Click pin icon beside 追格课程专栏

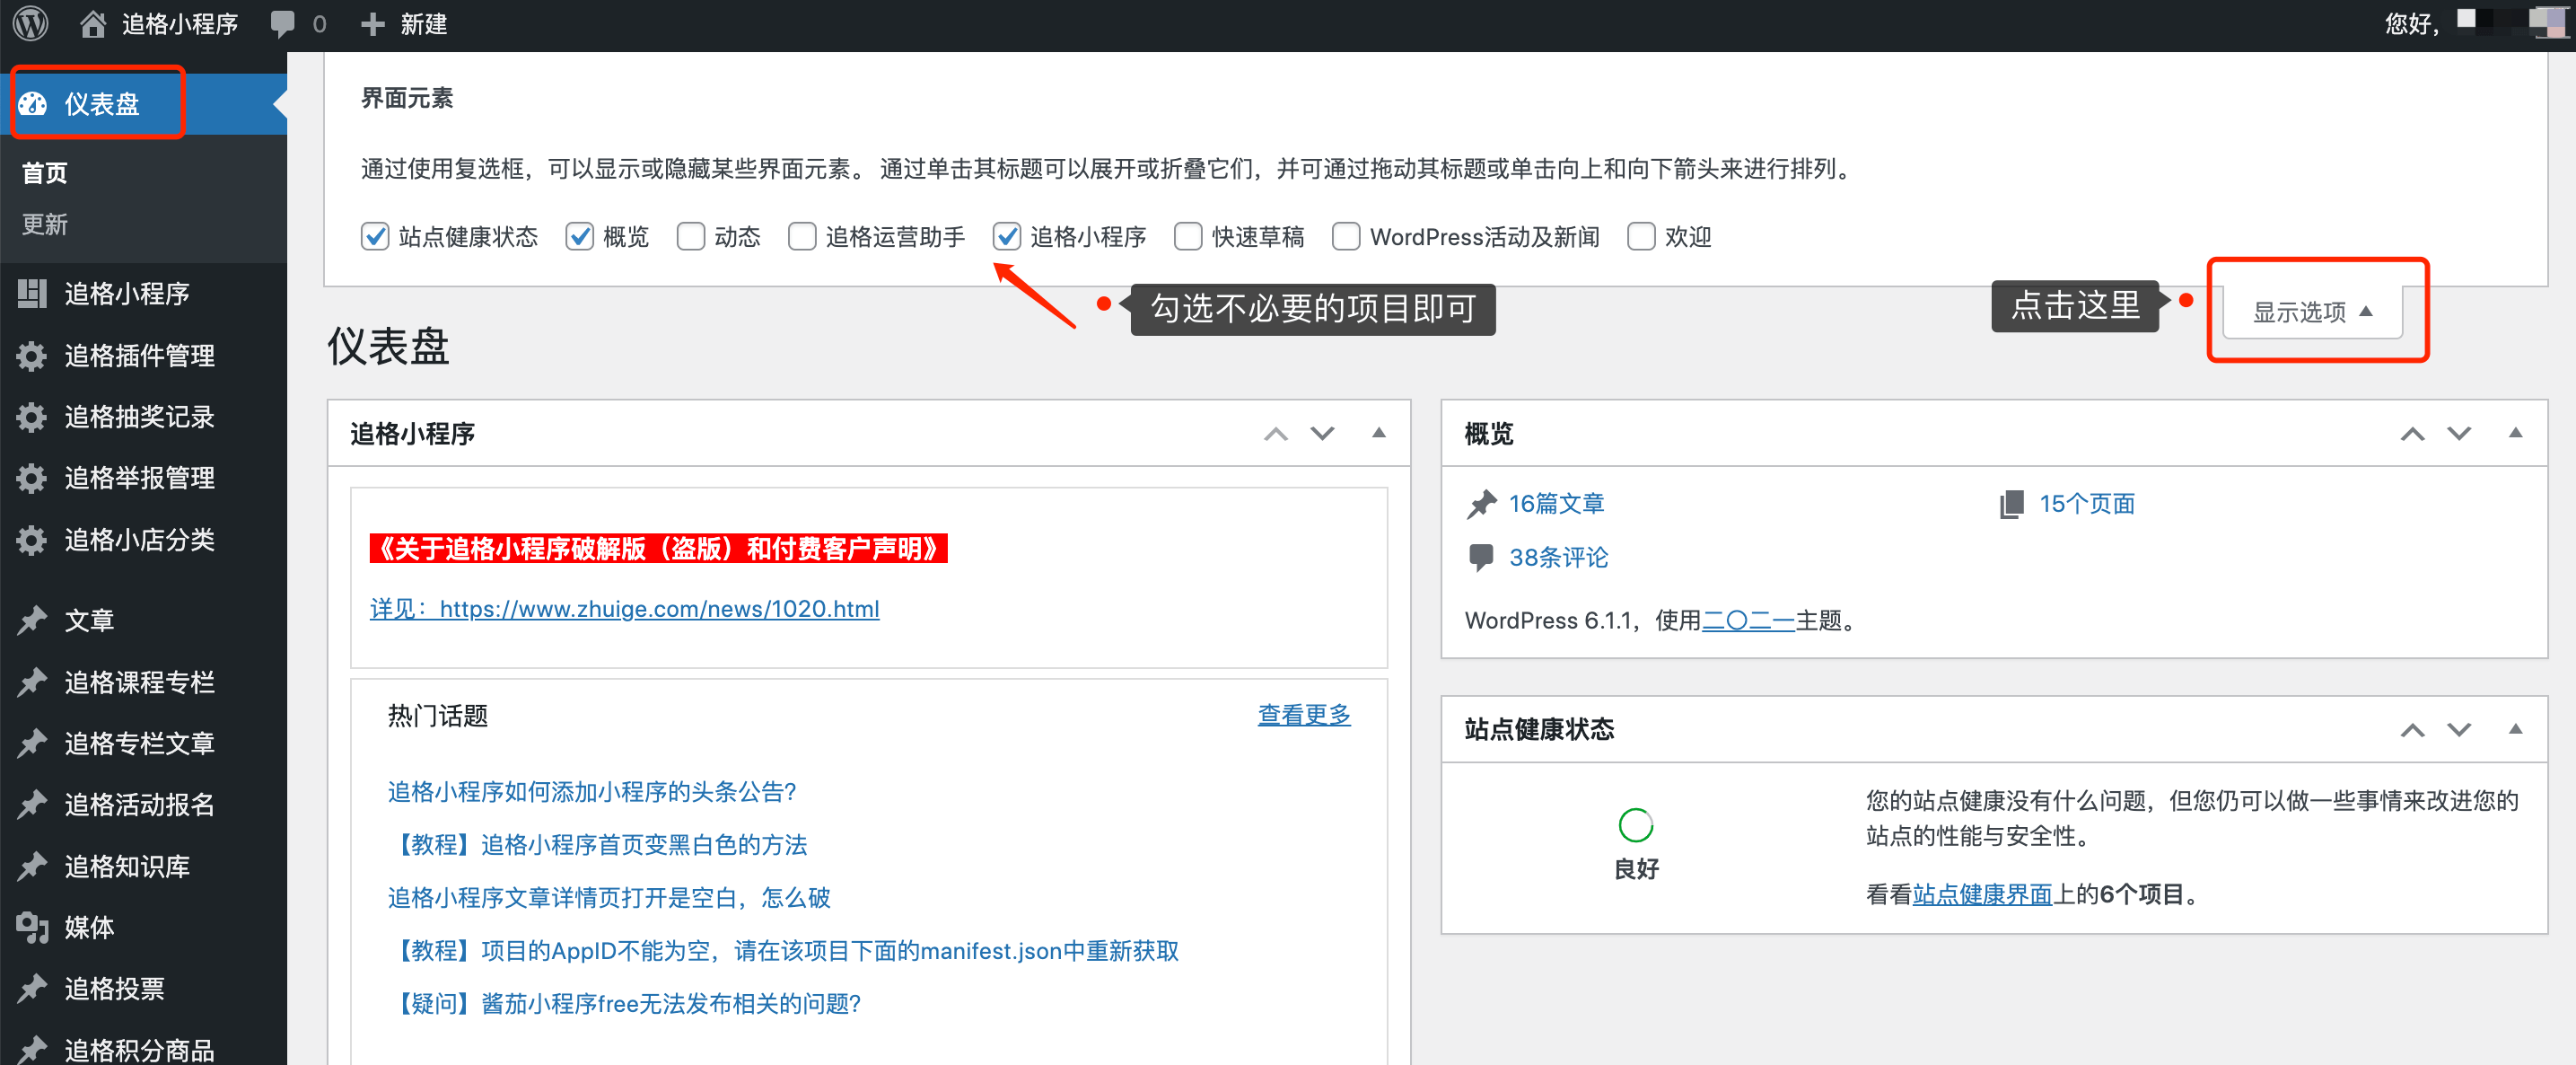point(32,682)
